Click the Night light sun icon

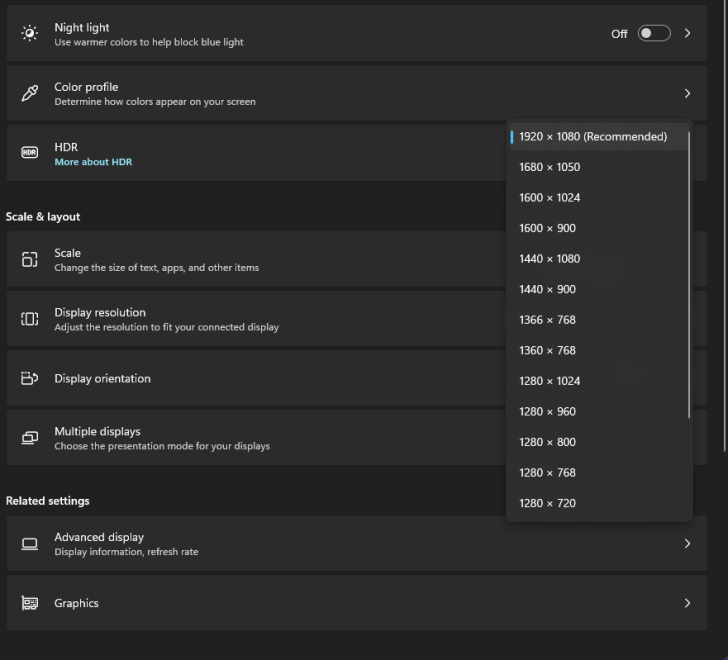[x=30, y=33]
